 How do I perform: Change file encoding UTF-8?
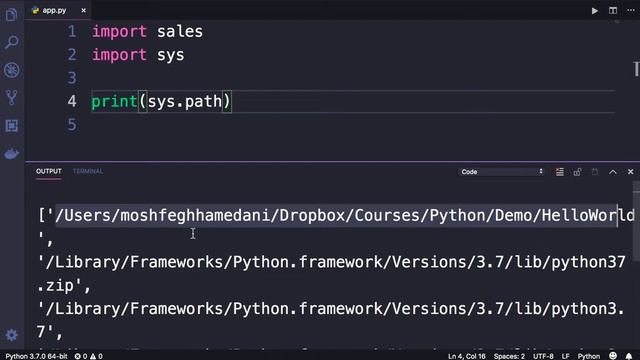543,356
